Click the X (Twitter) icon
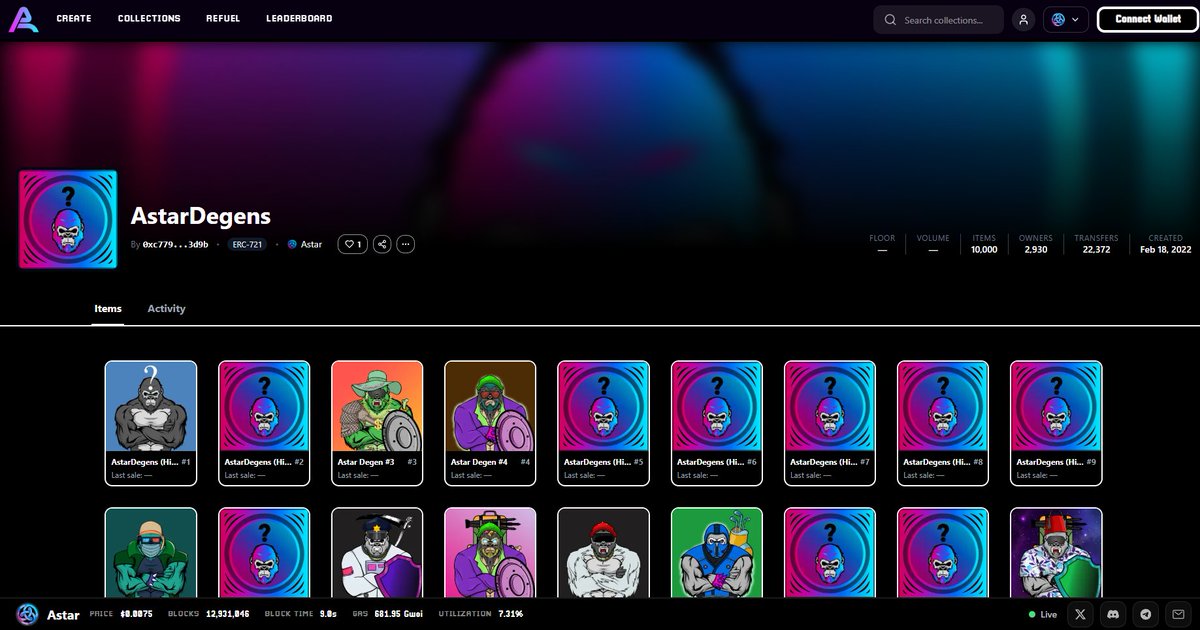Image resolution: width=1200 pixels, height=630 pixels. (x=1080, y=614)
